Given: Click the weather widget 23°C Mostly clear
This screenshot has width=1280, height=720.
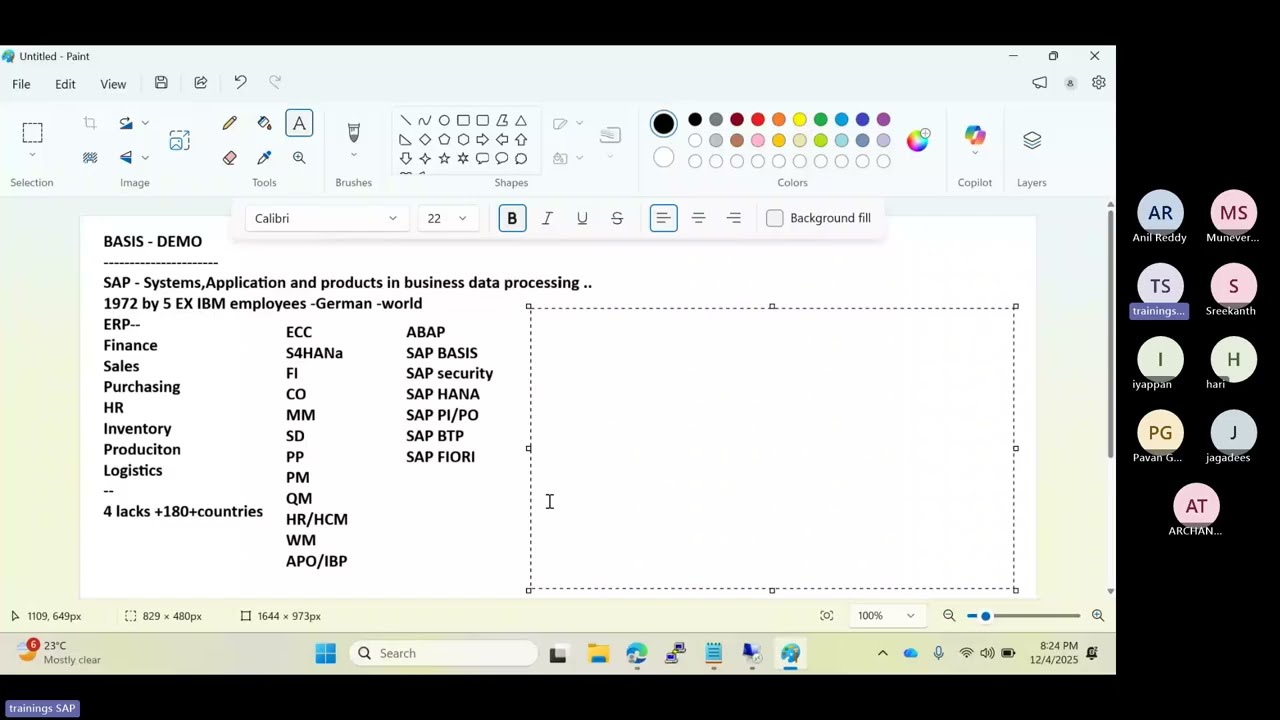Looking at the screenshot, I should [x=60, y=652].
